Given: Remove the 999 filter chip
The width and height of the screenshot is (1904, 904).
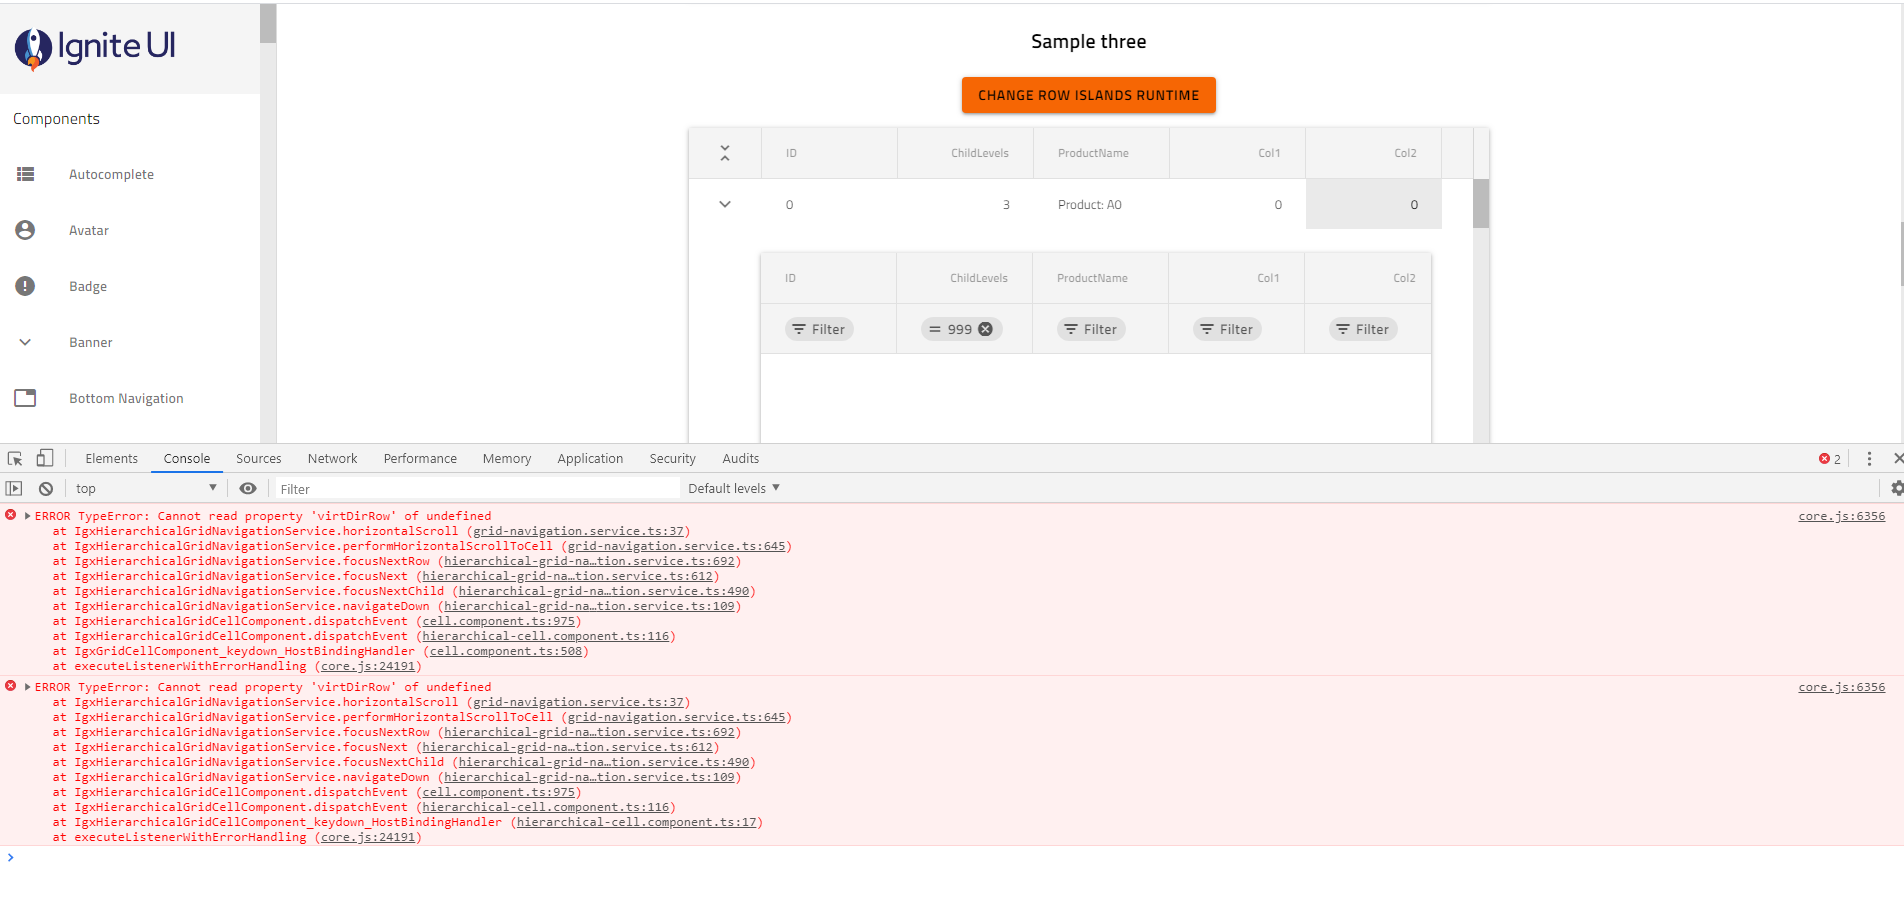Looking at the screenshot, I should coord(986,328).
